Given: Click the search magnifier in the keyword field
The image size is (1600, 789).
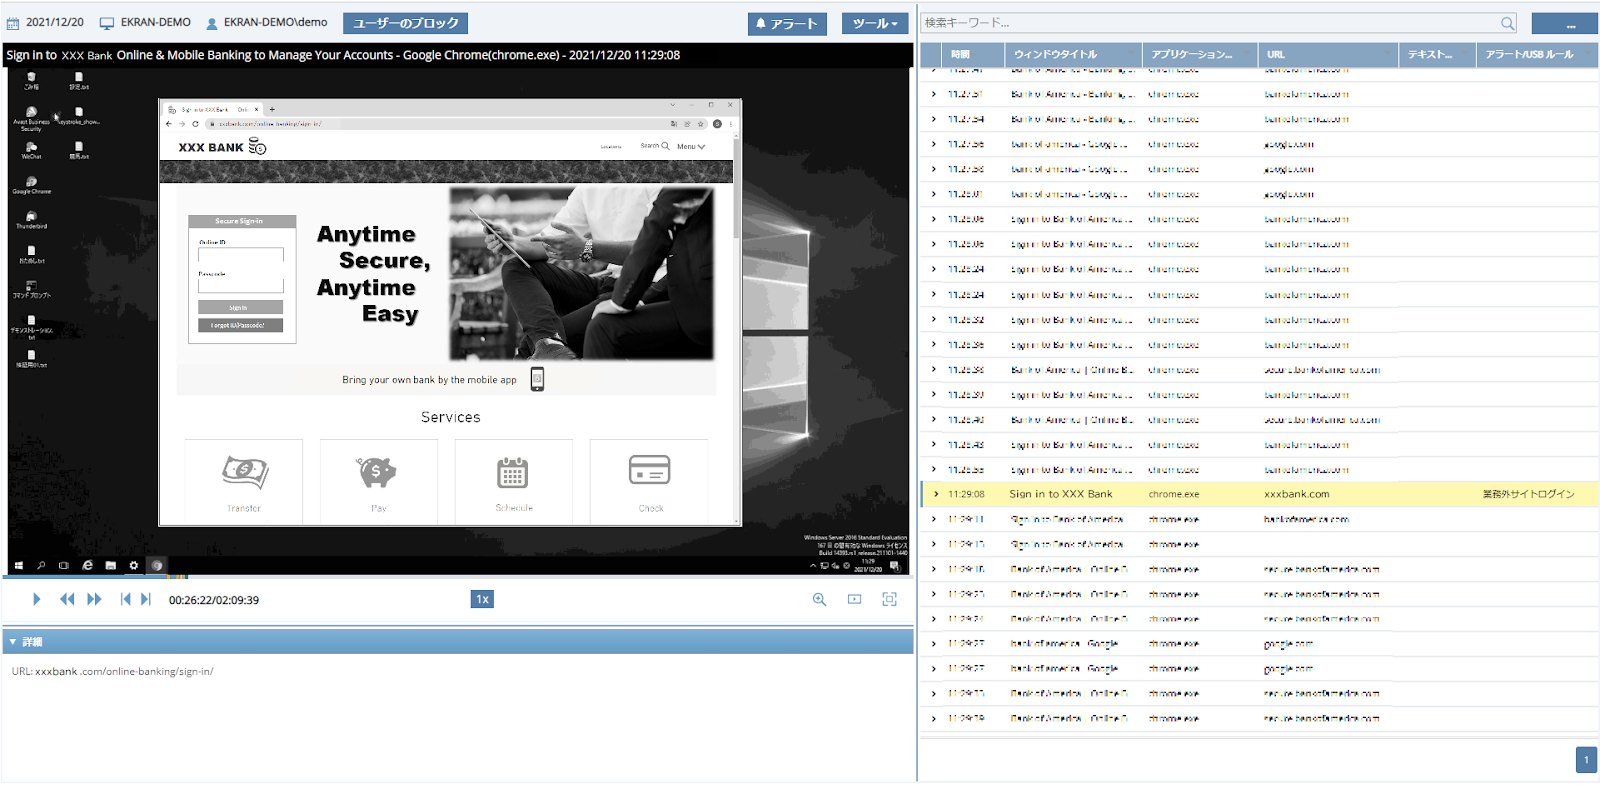Looking at the screenshot, I should click(x=1507, y=23).
